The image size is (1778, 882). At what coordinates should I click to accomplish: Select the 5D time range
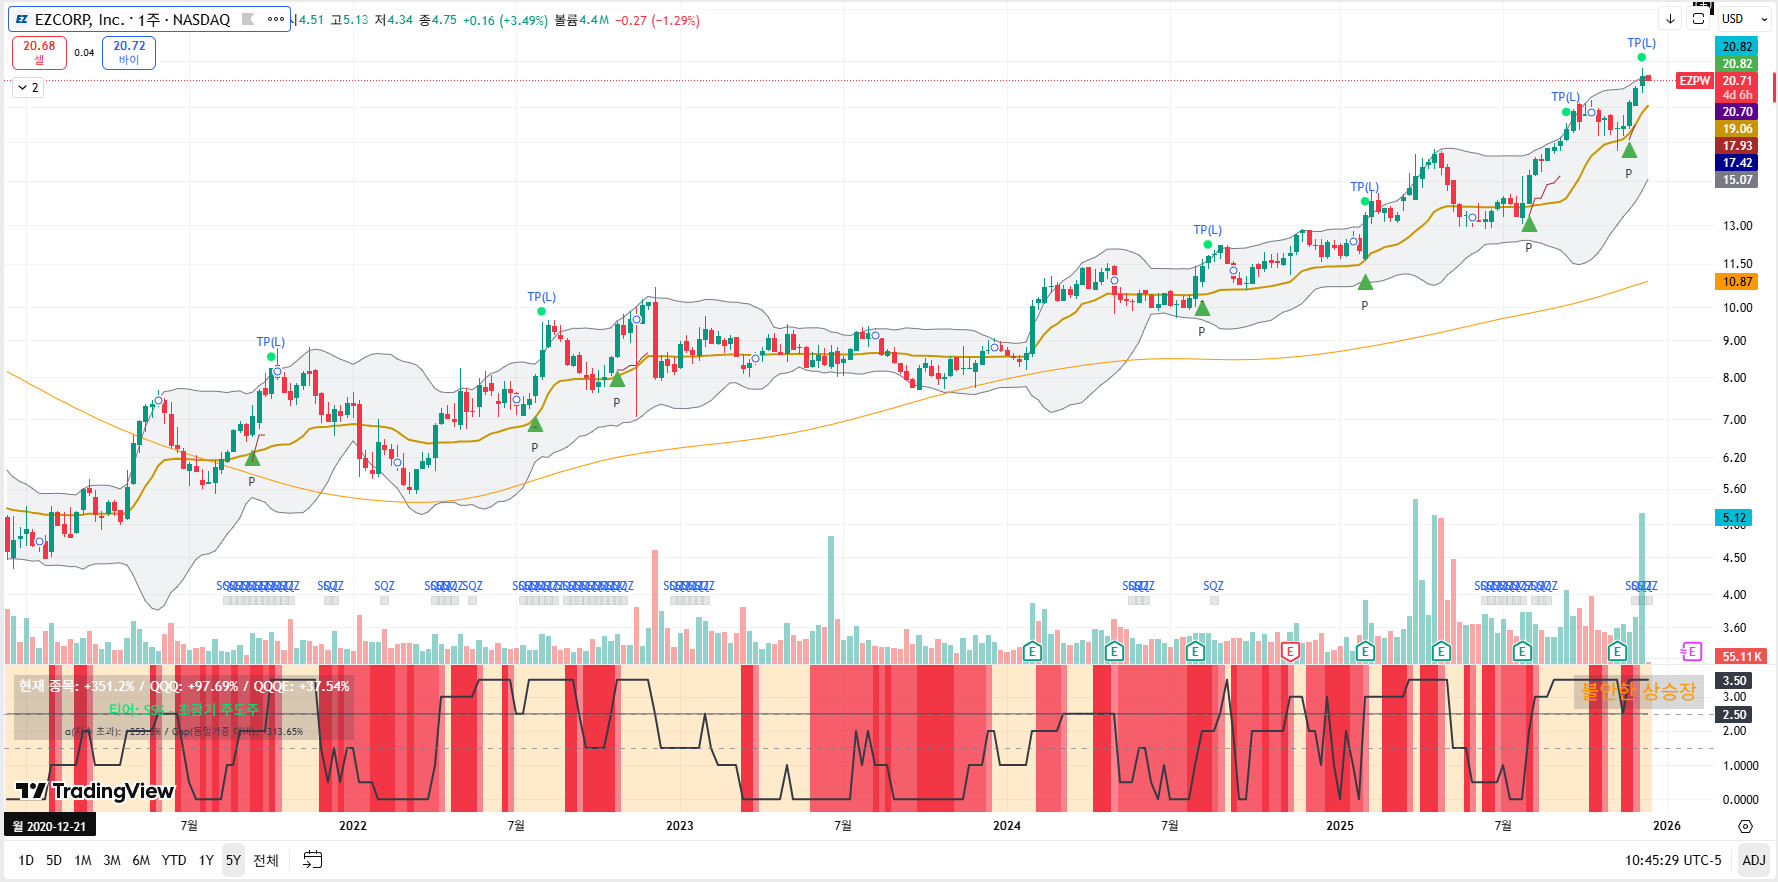pyautogui.click(x=54, y=860)
